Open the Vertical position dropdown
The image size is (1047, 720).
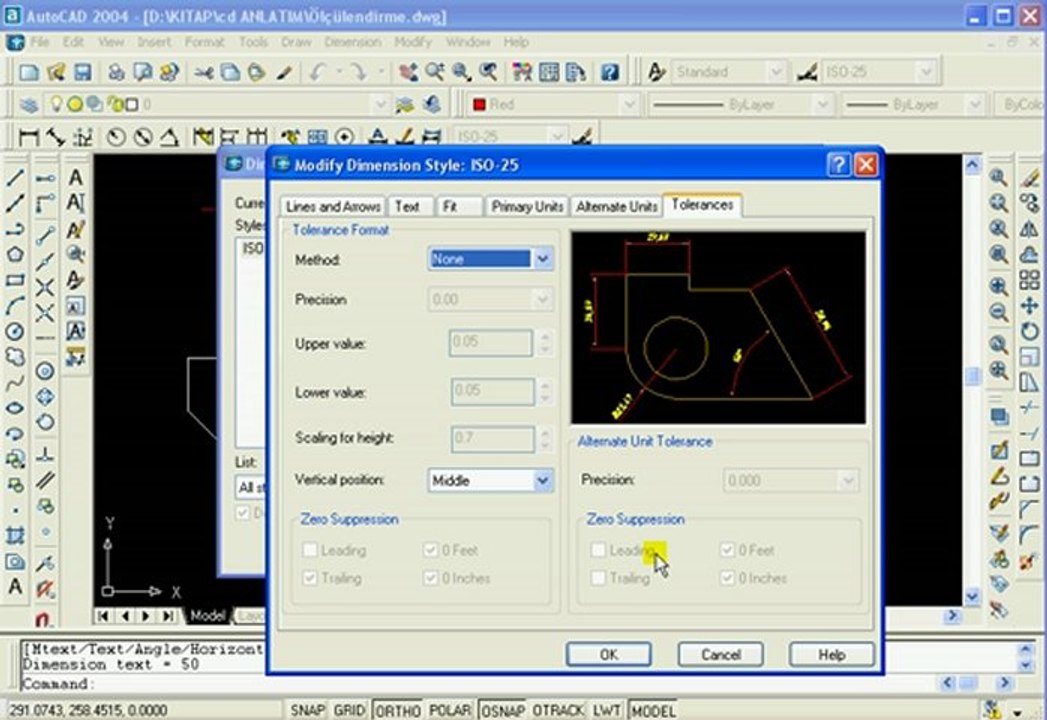(x=543, y=480)
